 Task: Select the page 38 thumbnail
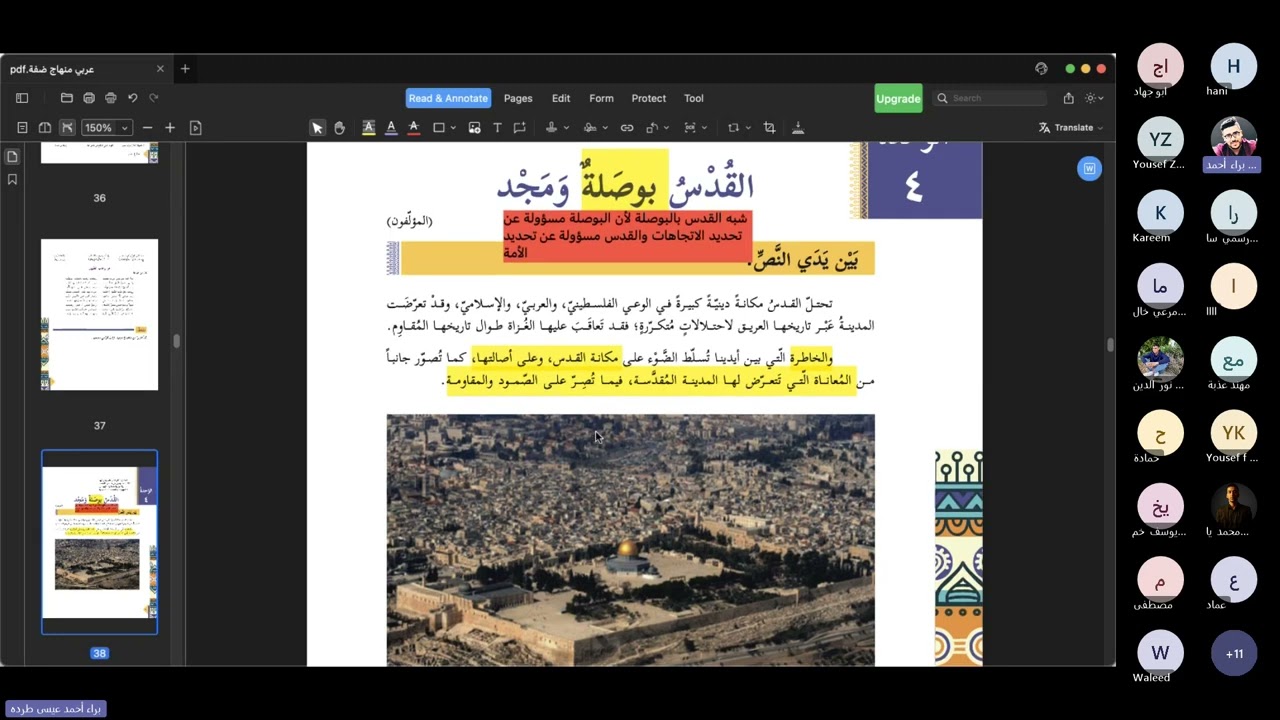click(x=99, y=542)
